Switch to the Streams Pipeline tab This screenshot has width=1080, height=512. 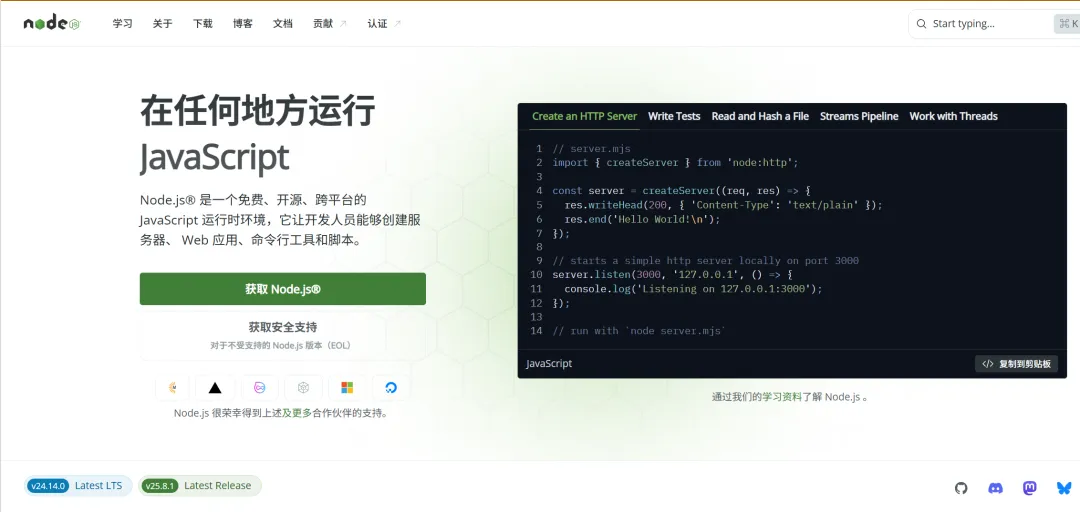(x=859, y=116)
